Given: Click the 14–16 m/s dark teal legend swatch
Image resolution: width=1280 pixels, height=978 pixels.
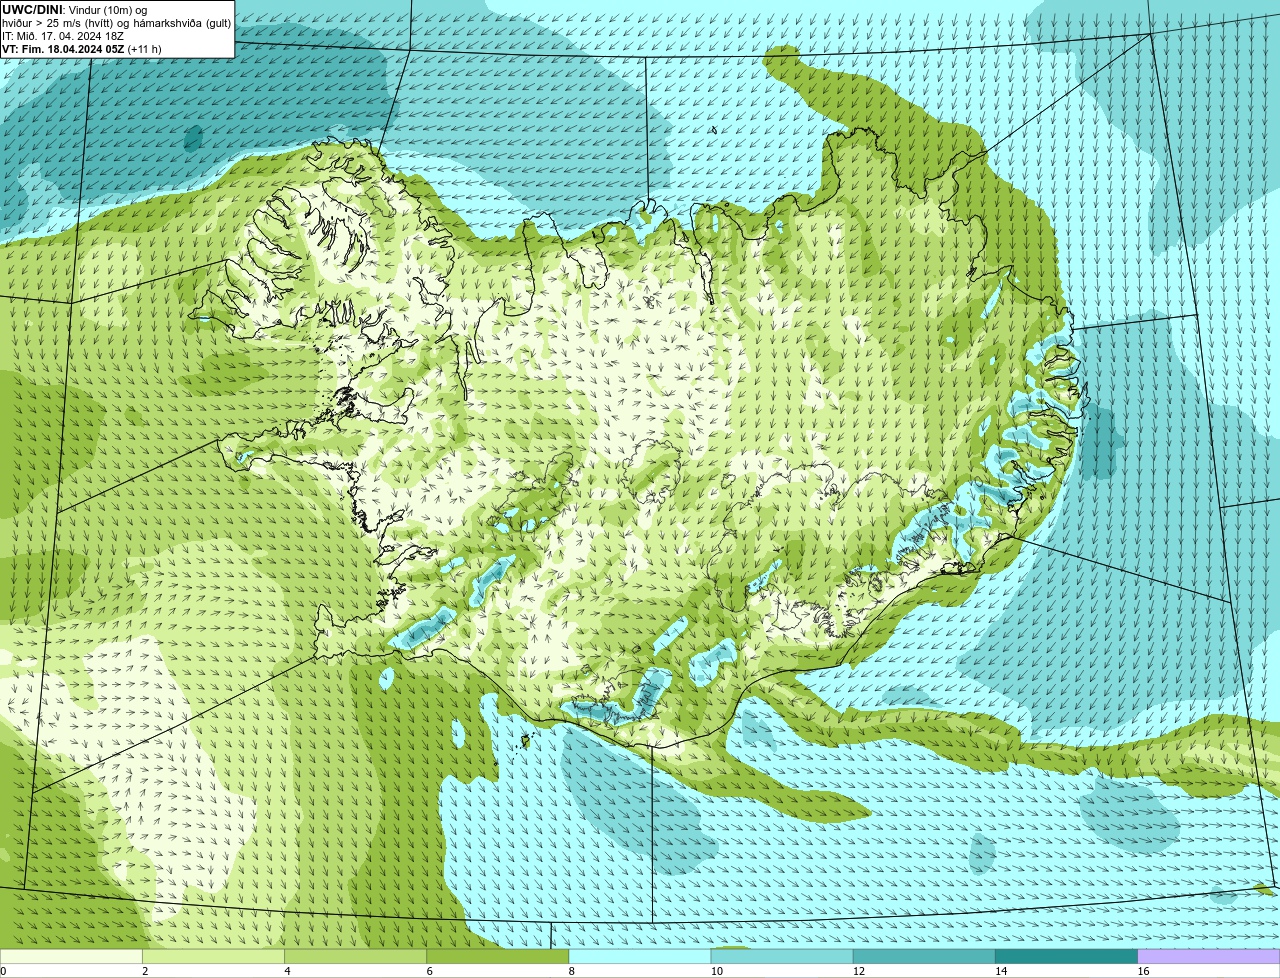Looking at the screenshot, I should point(1067,957).
